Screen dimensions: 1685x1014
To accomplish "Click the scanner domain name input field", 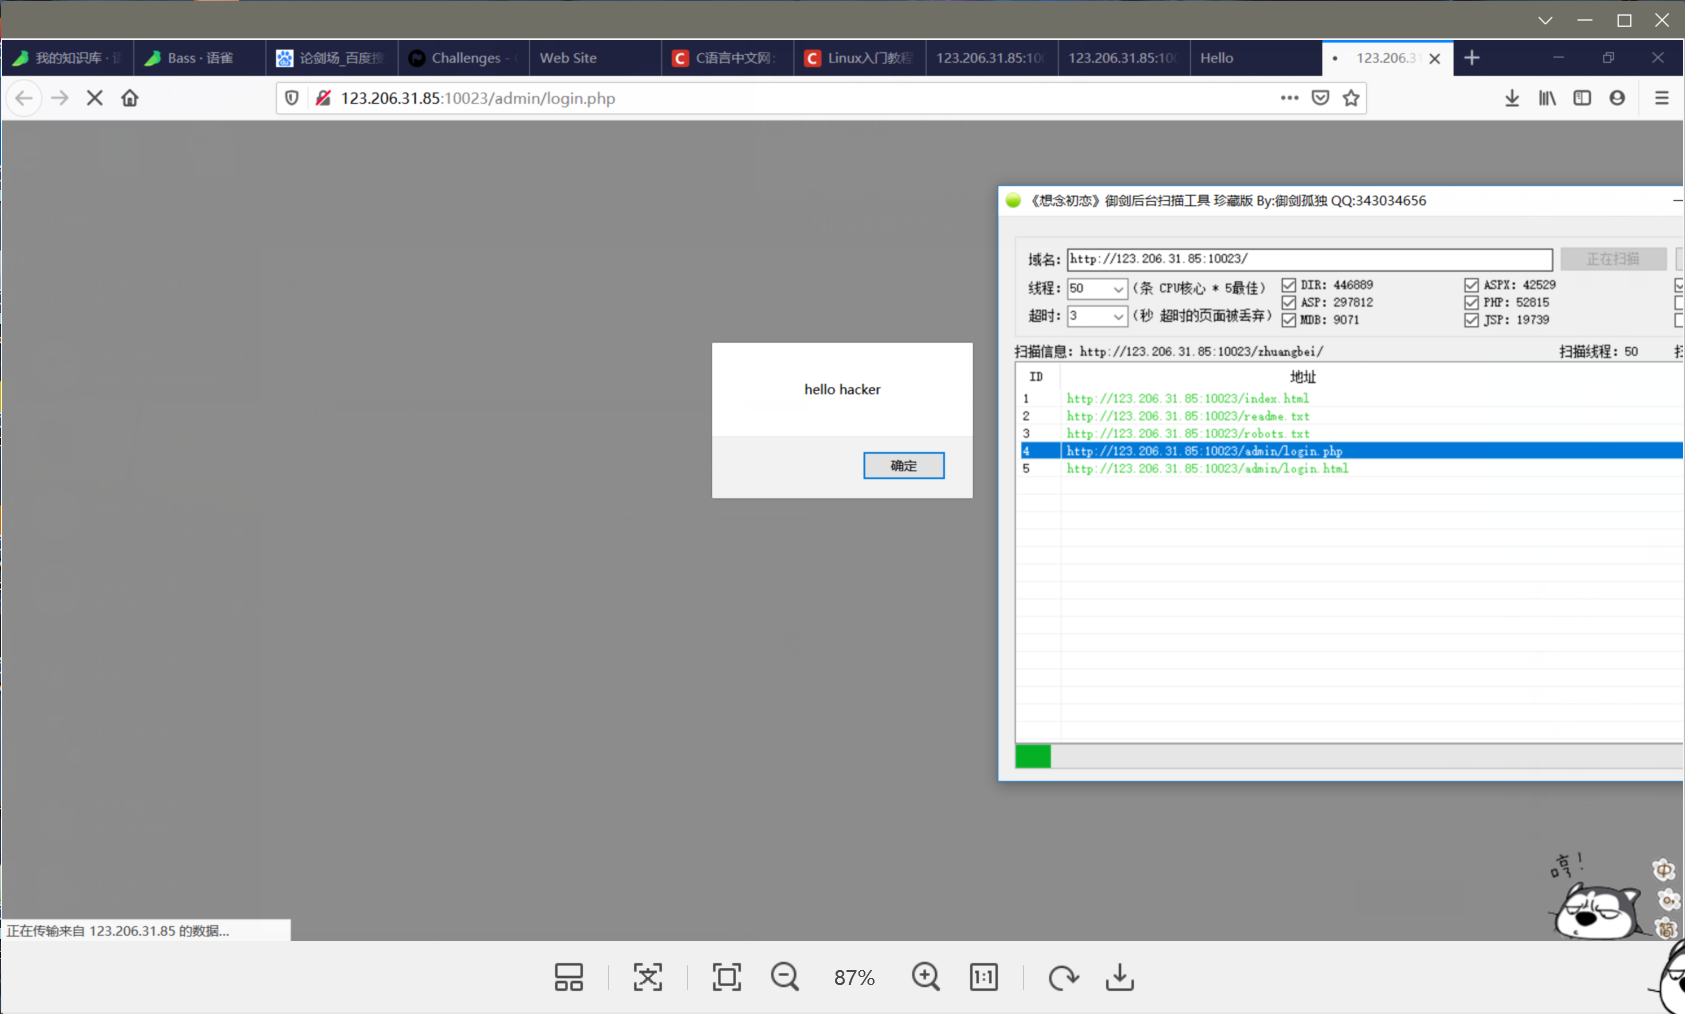I will pos(1309,259).
